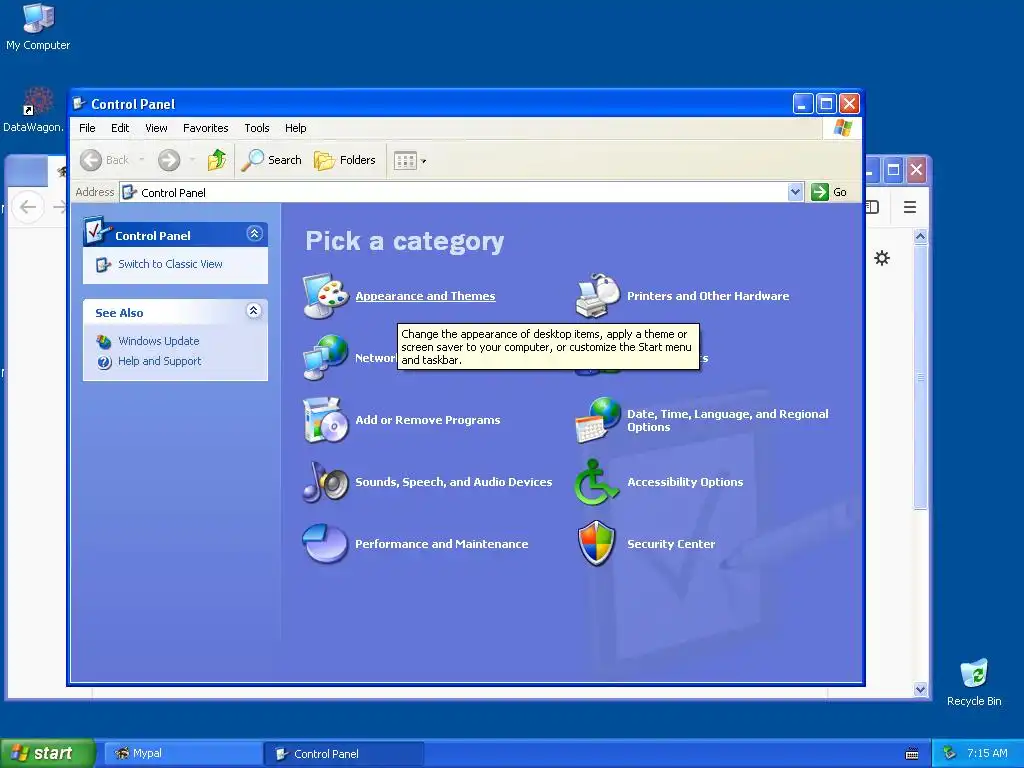Click the Go button
The image size is (1024, 768).
click(x=829, y=192)
